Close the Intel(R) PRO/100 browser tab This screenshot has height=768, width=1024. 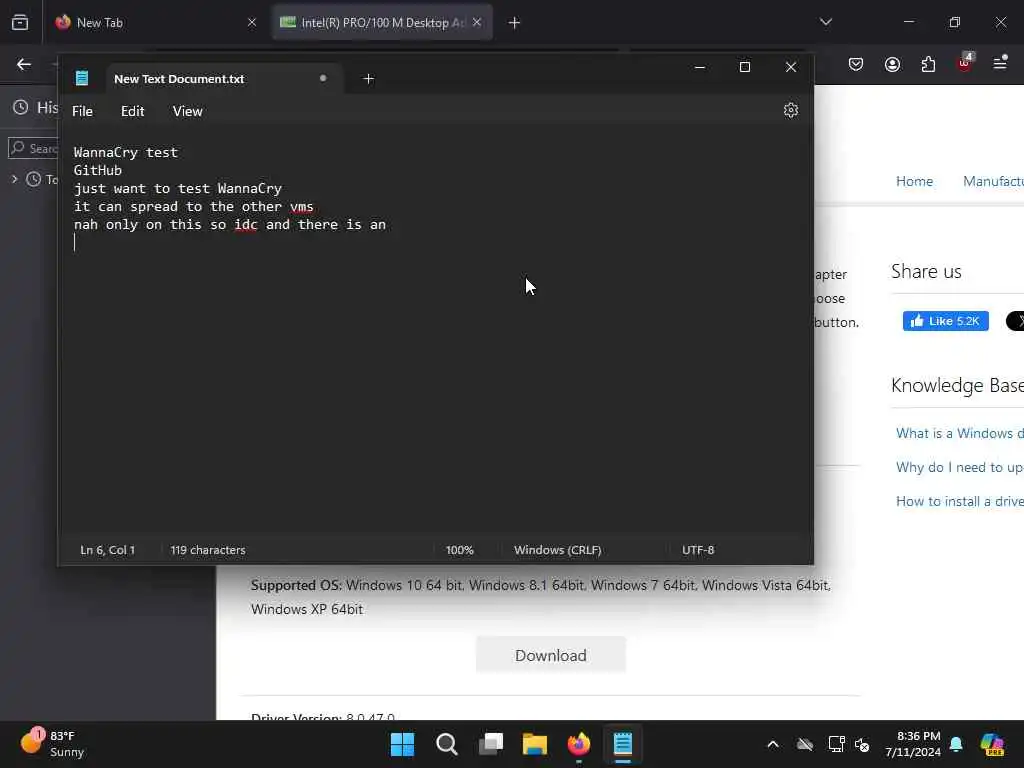tap(477, 23)
